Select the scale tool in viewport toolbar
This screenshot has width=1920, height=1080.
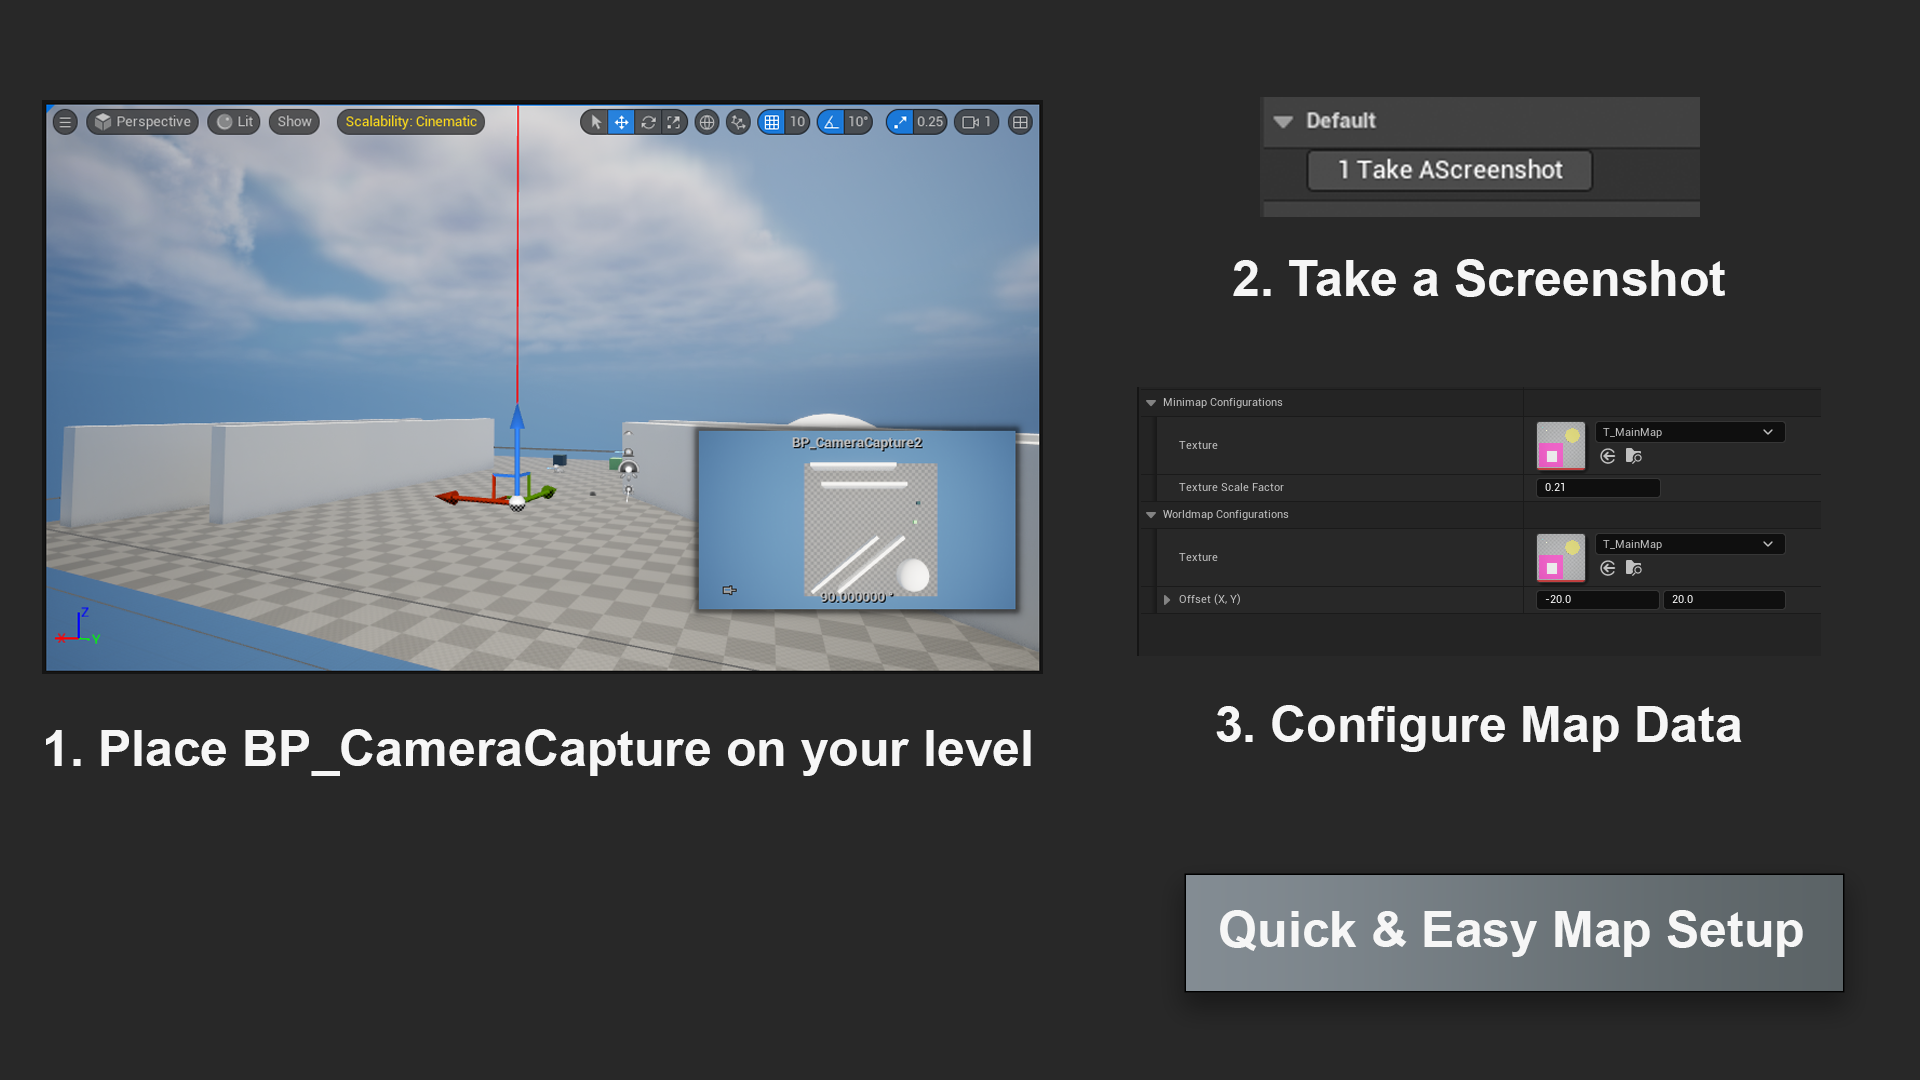click(x=674, y=122)
